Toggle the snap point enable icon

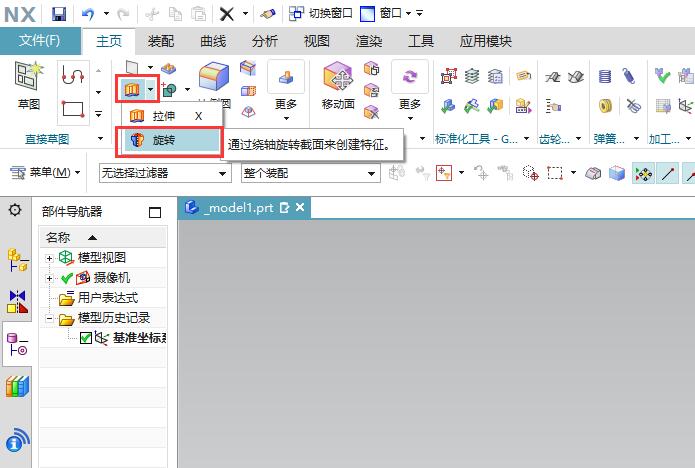644,173
